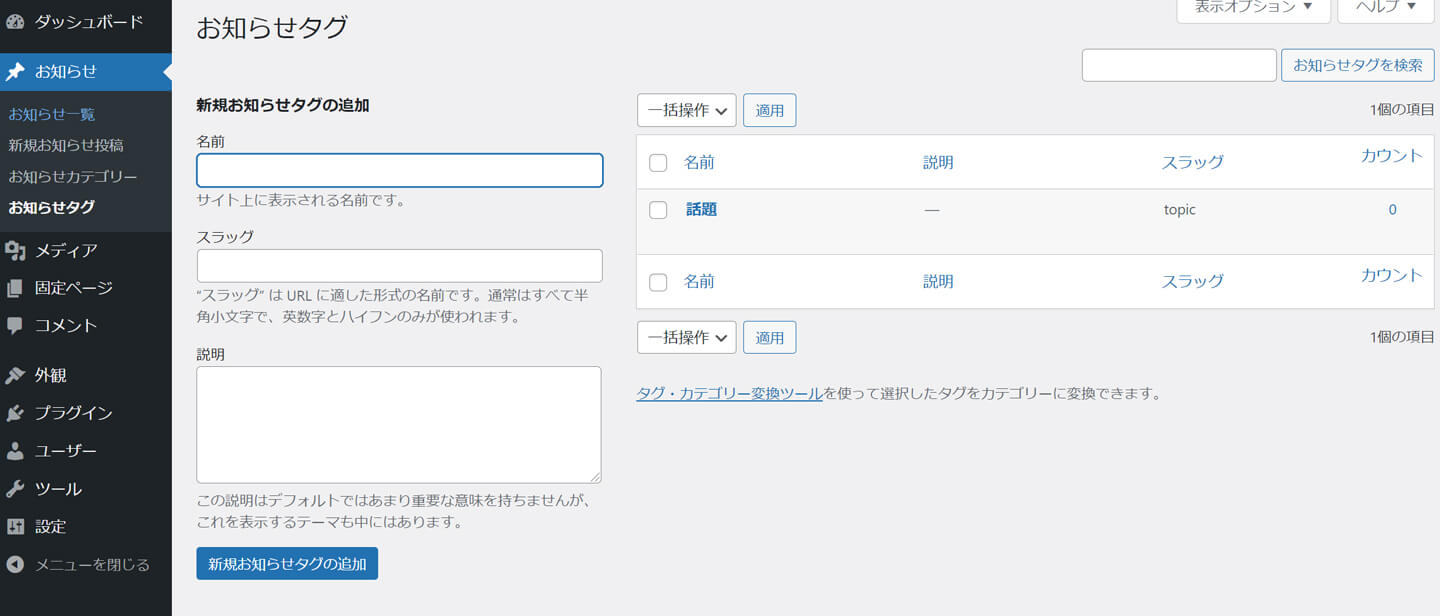Focus the 説明 textarea
1440x616 pixels.
coord(399,425)
